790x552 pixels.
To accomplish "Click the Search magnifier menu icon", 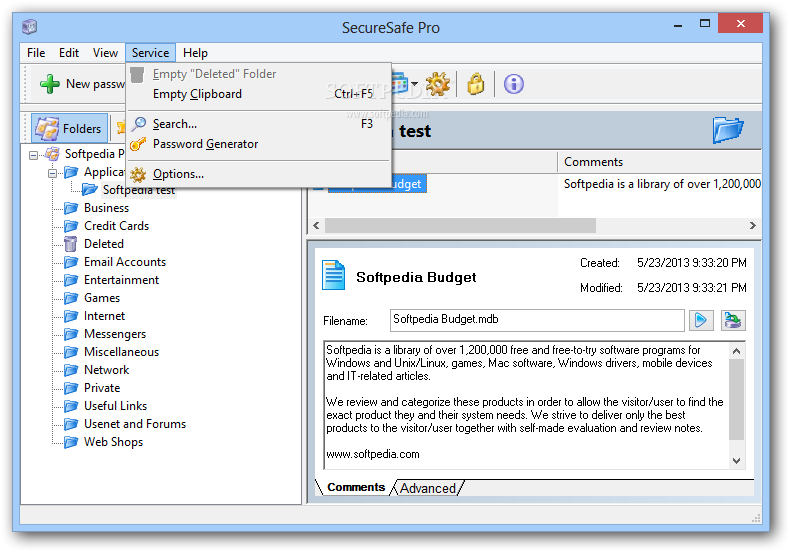I will pos(138,124).
